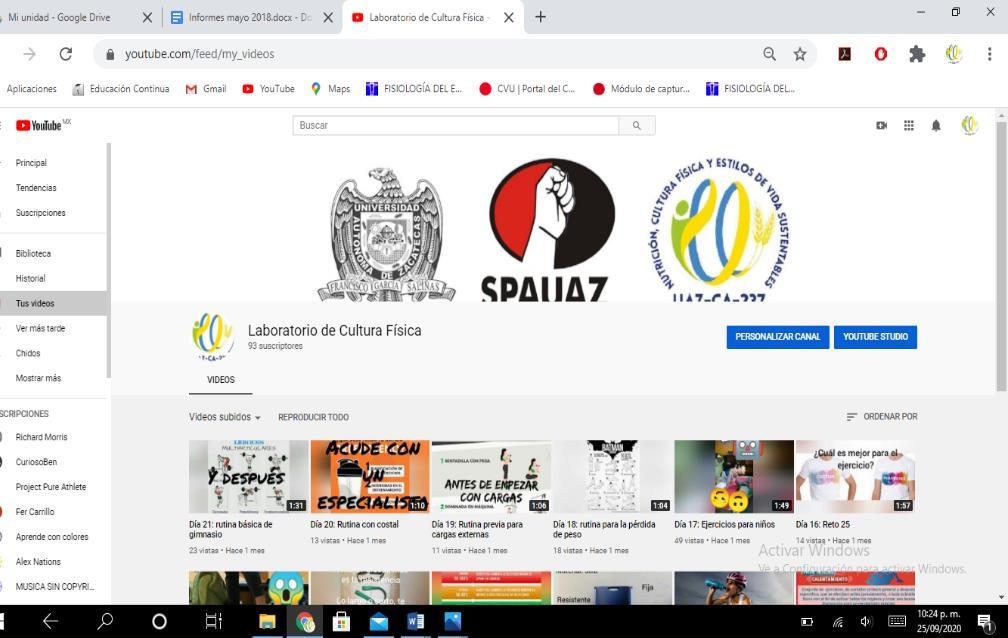Viewport: 1008px width, 638px height.
Task: Open File Explorer from taskbar
Action: (267, 621)
